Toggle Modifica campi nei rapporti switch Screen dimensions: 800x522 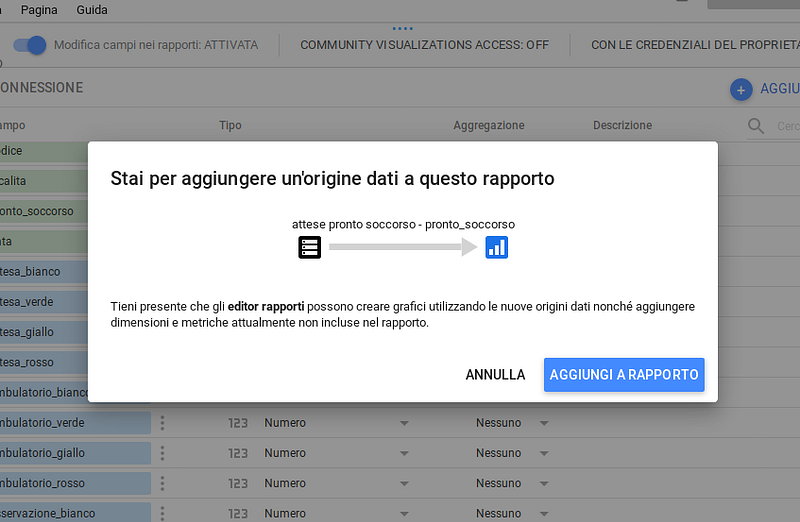[x=30, y=45]
